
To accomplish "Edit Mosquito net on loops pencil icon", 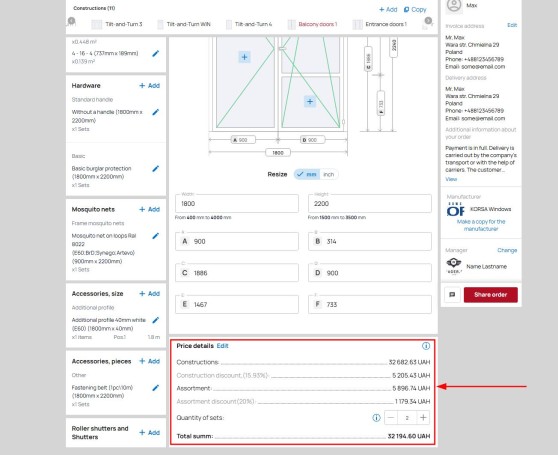I will click(x=156, y=236).
